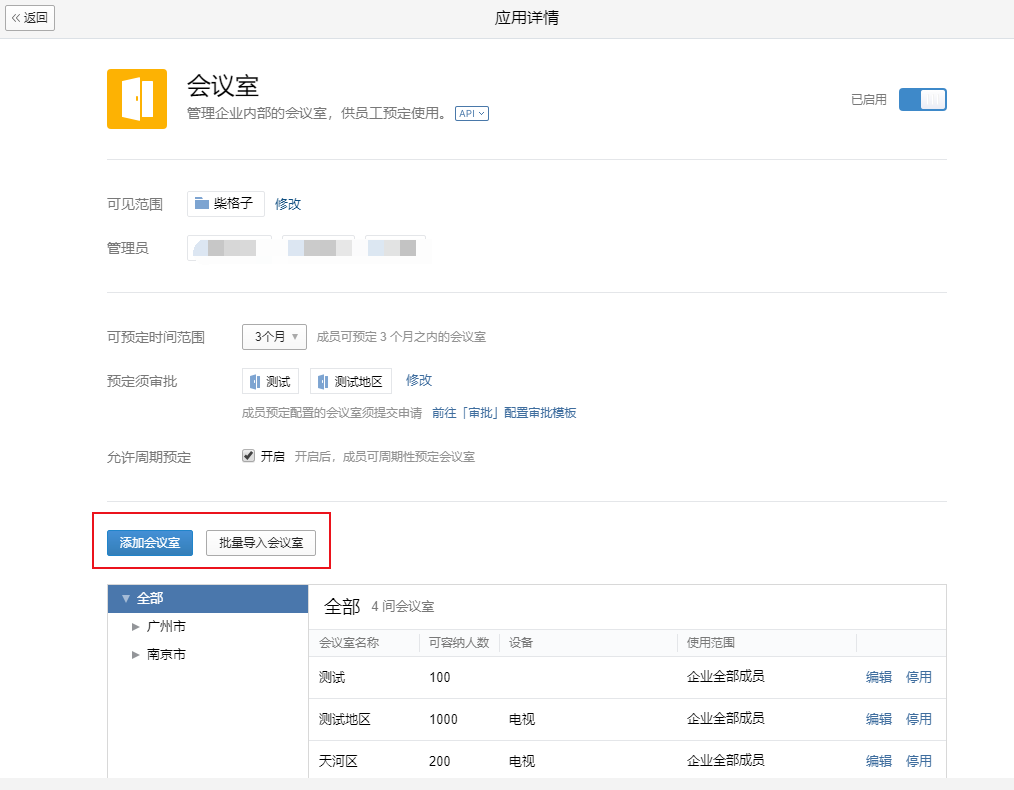Click the 会议室名称 column header
The image size is (1014, 790).
click(349, 643)
